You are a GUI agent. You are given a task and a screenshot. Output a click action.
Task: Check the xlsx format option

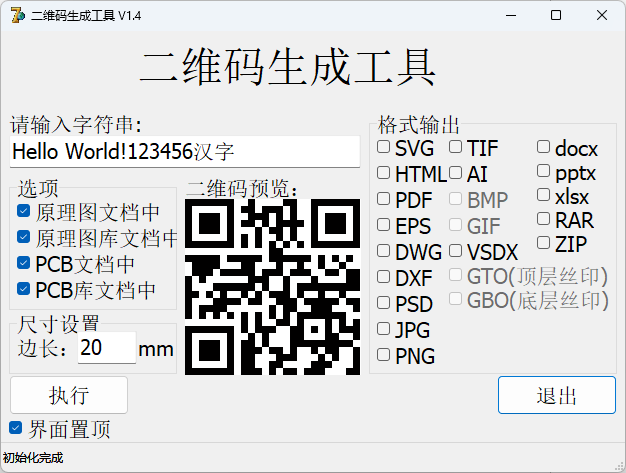click(543, 195)
